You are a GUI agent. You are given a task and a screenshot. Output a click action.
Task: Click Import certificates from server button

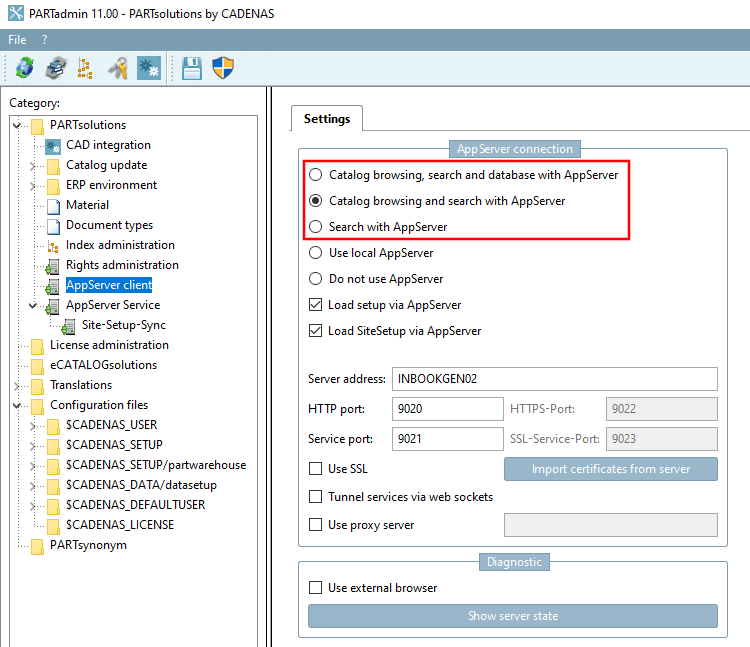(611, 469)
